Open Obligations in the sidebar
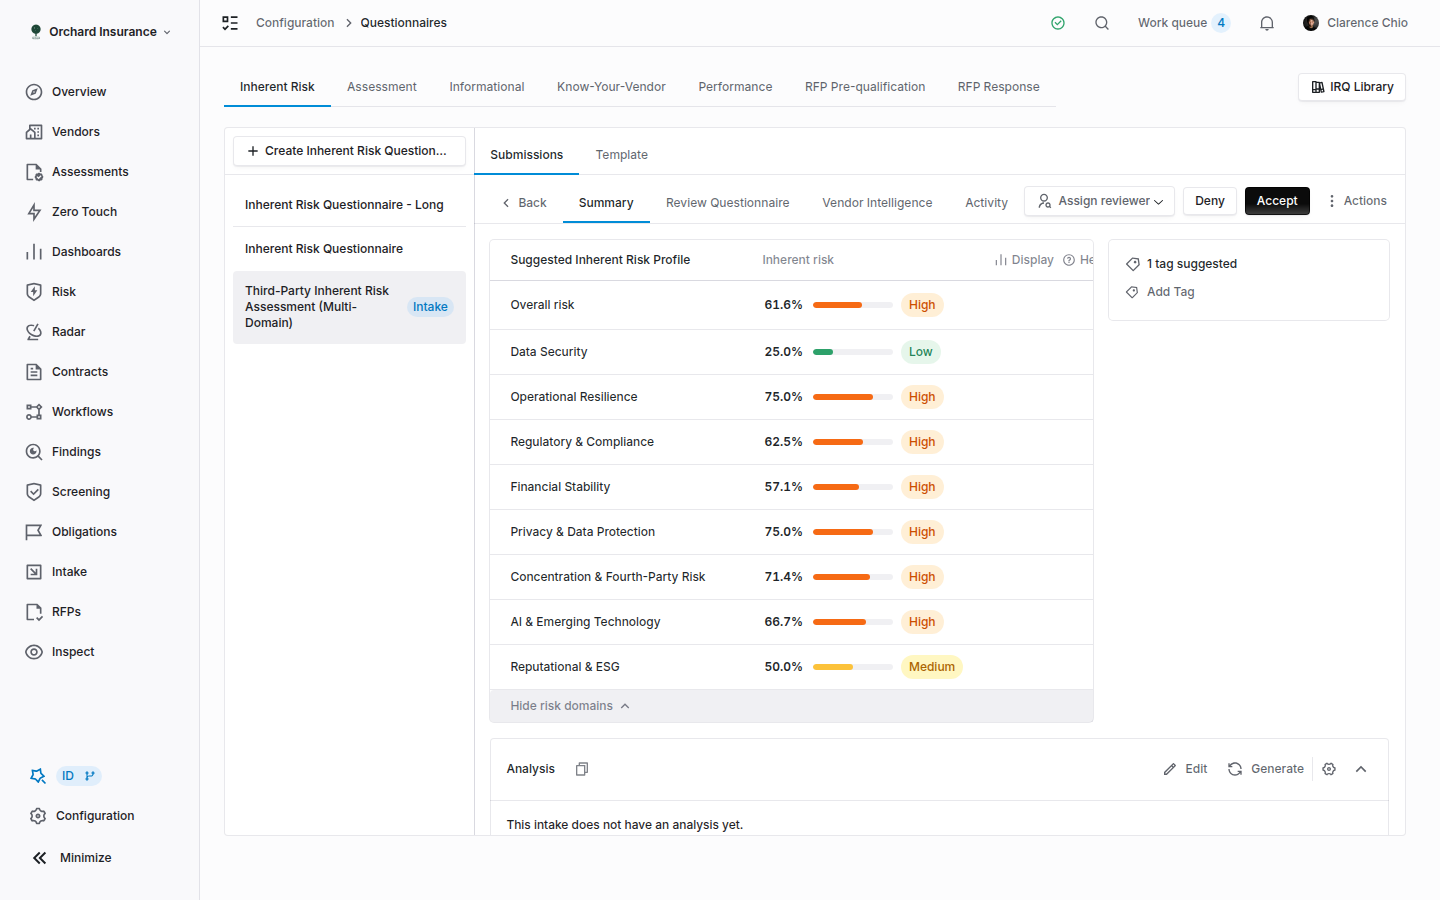The image size is (1440, 900). pos(84,532)
